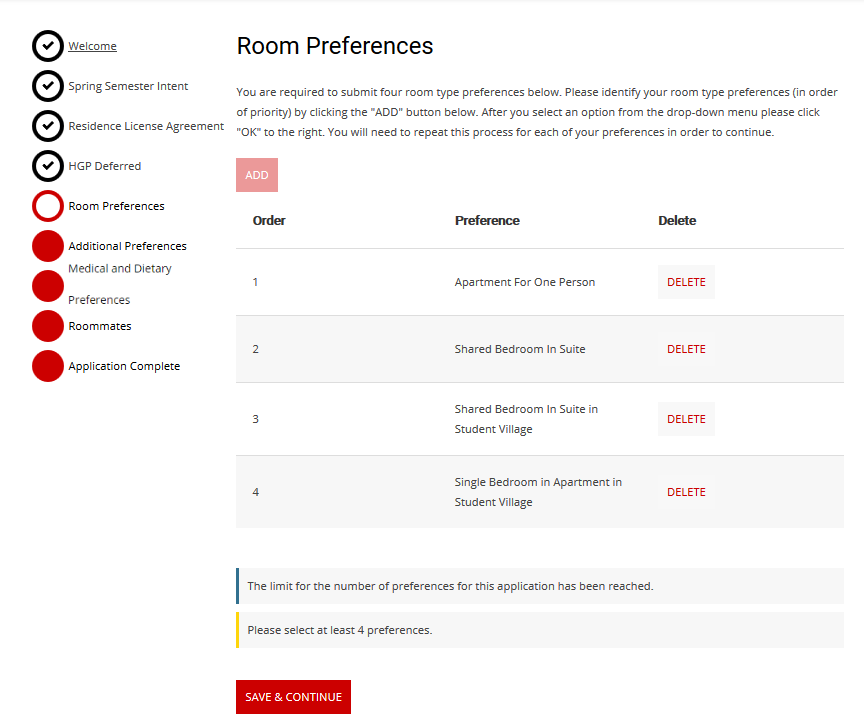Click the Medical and Dietary red circle
864x728 pixels.
[x=48, y=286]
